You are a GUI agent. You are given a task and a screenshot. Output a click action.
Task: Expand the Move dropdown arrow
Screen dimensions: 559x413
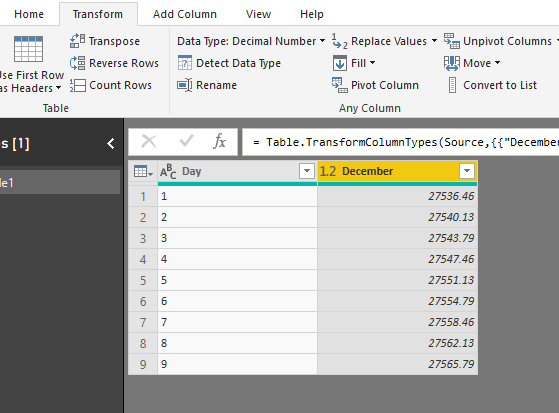(x=497, y=63)
